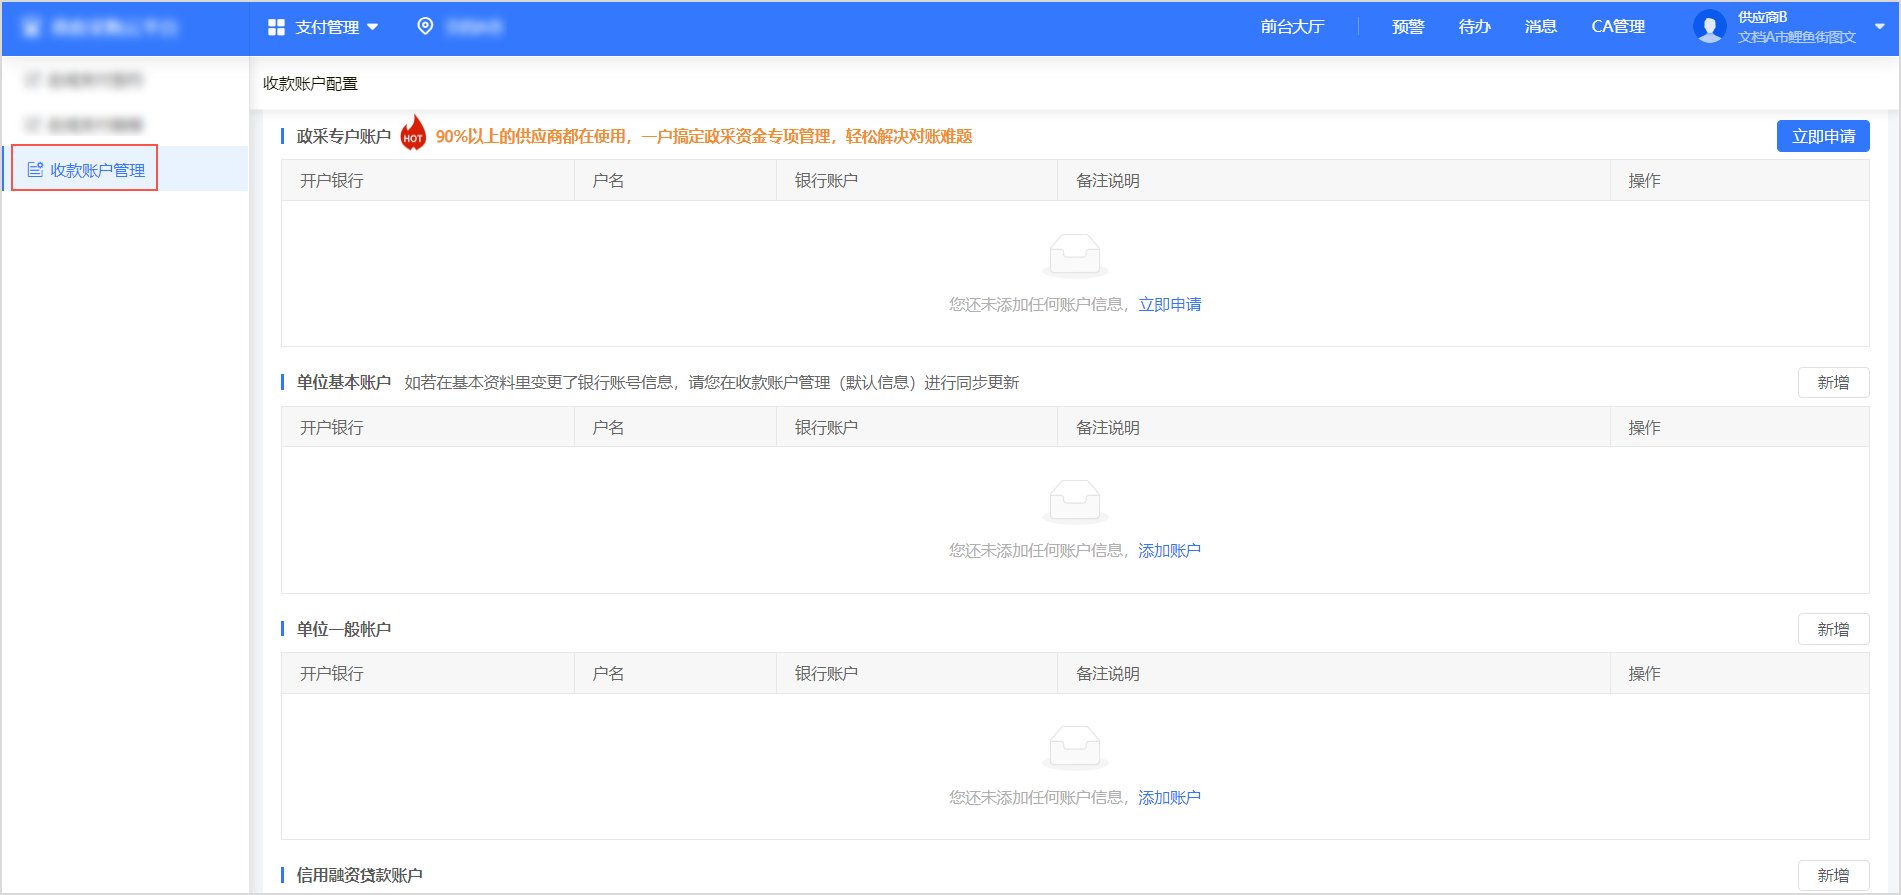Select 收款账户管理 in sidebar
Image resolution: width=1901 pixels, height=895 pixels.
(x=126, y=169)
